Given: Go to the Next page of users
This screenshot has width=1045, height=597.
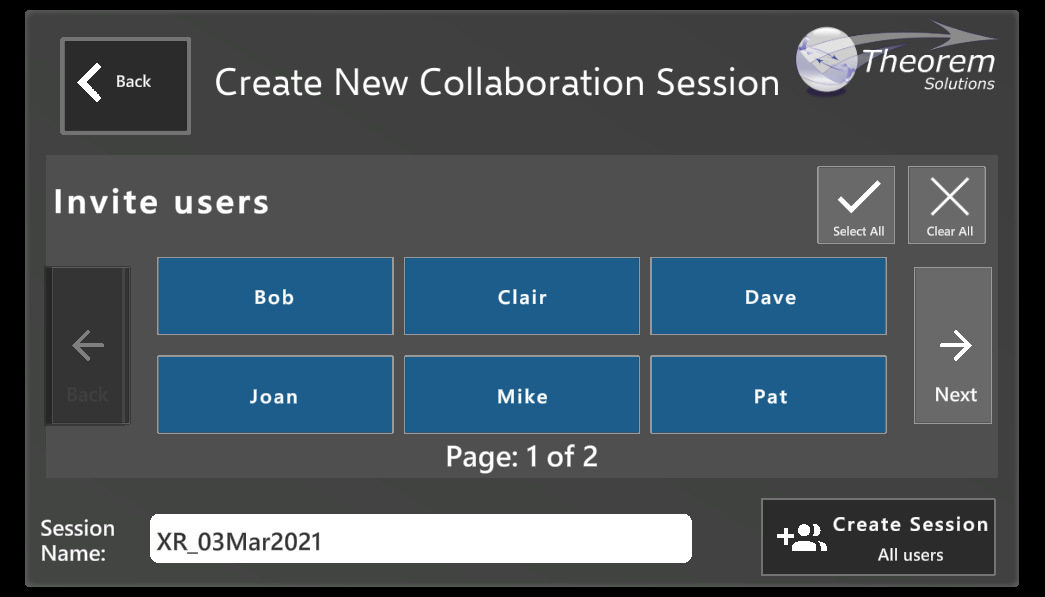Looking at the screenshot, I should pyautogui.click(x=953, y=346).
